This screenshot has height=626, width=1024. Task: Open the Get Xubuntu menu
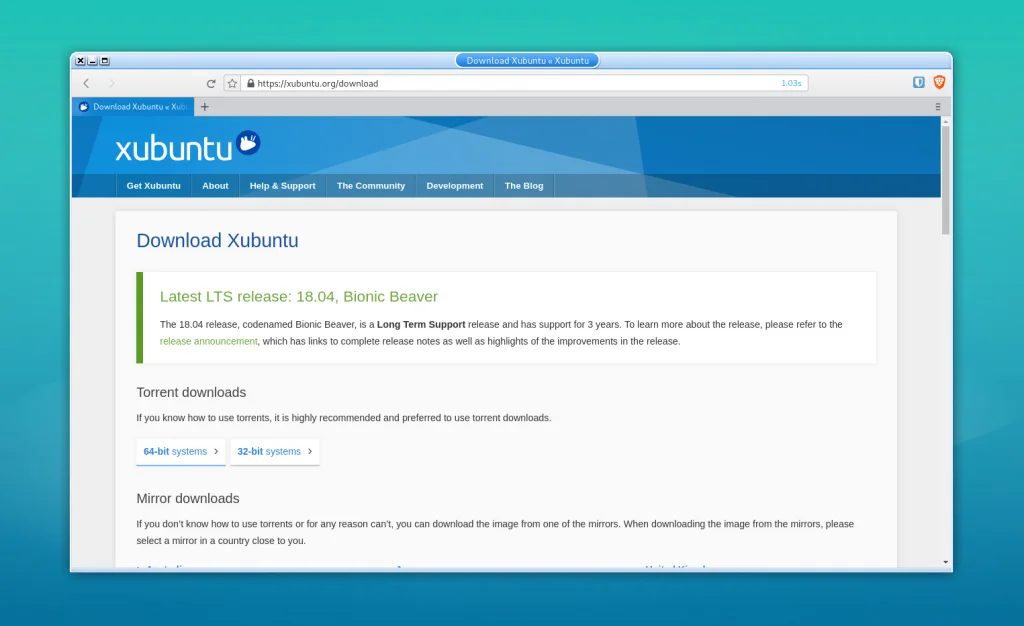tap(153, 185)
